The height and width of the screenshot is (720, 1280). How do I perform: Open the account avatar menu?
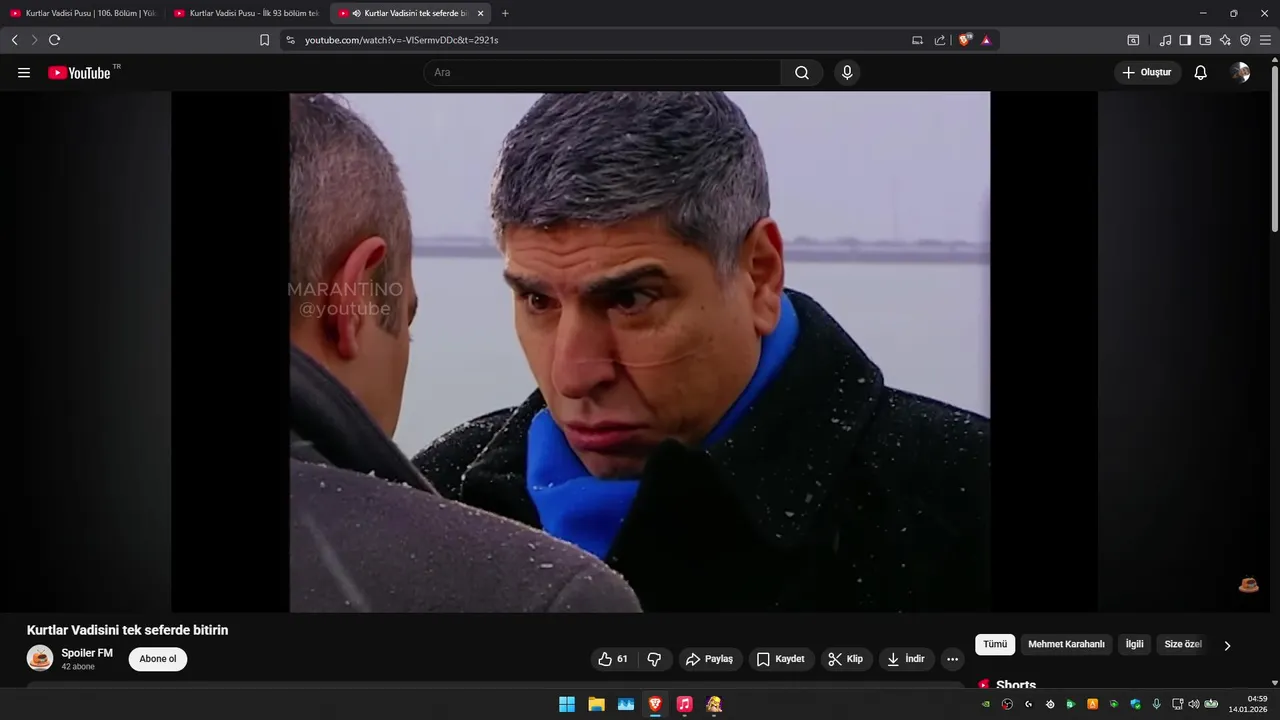pos(1240,72)
